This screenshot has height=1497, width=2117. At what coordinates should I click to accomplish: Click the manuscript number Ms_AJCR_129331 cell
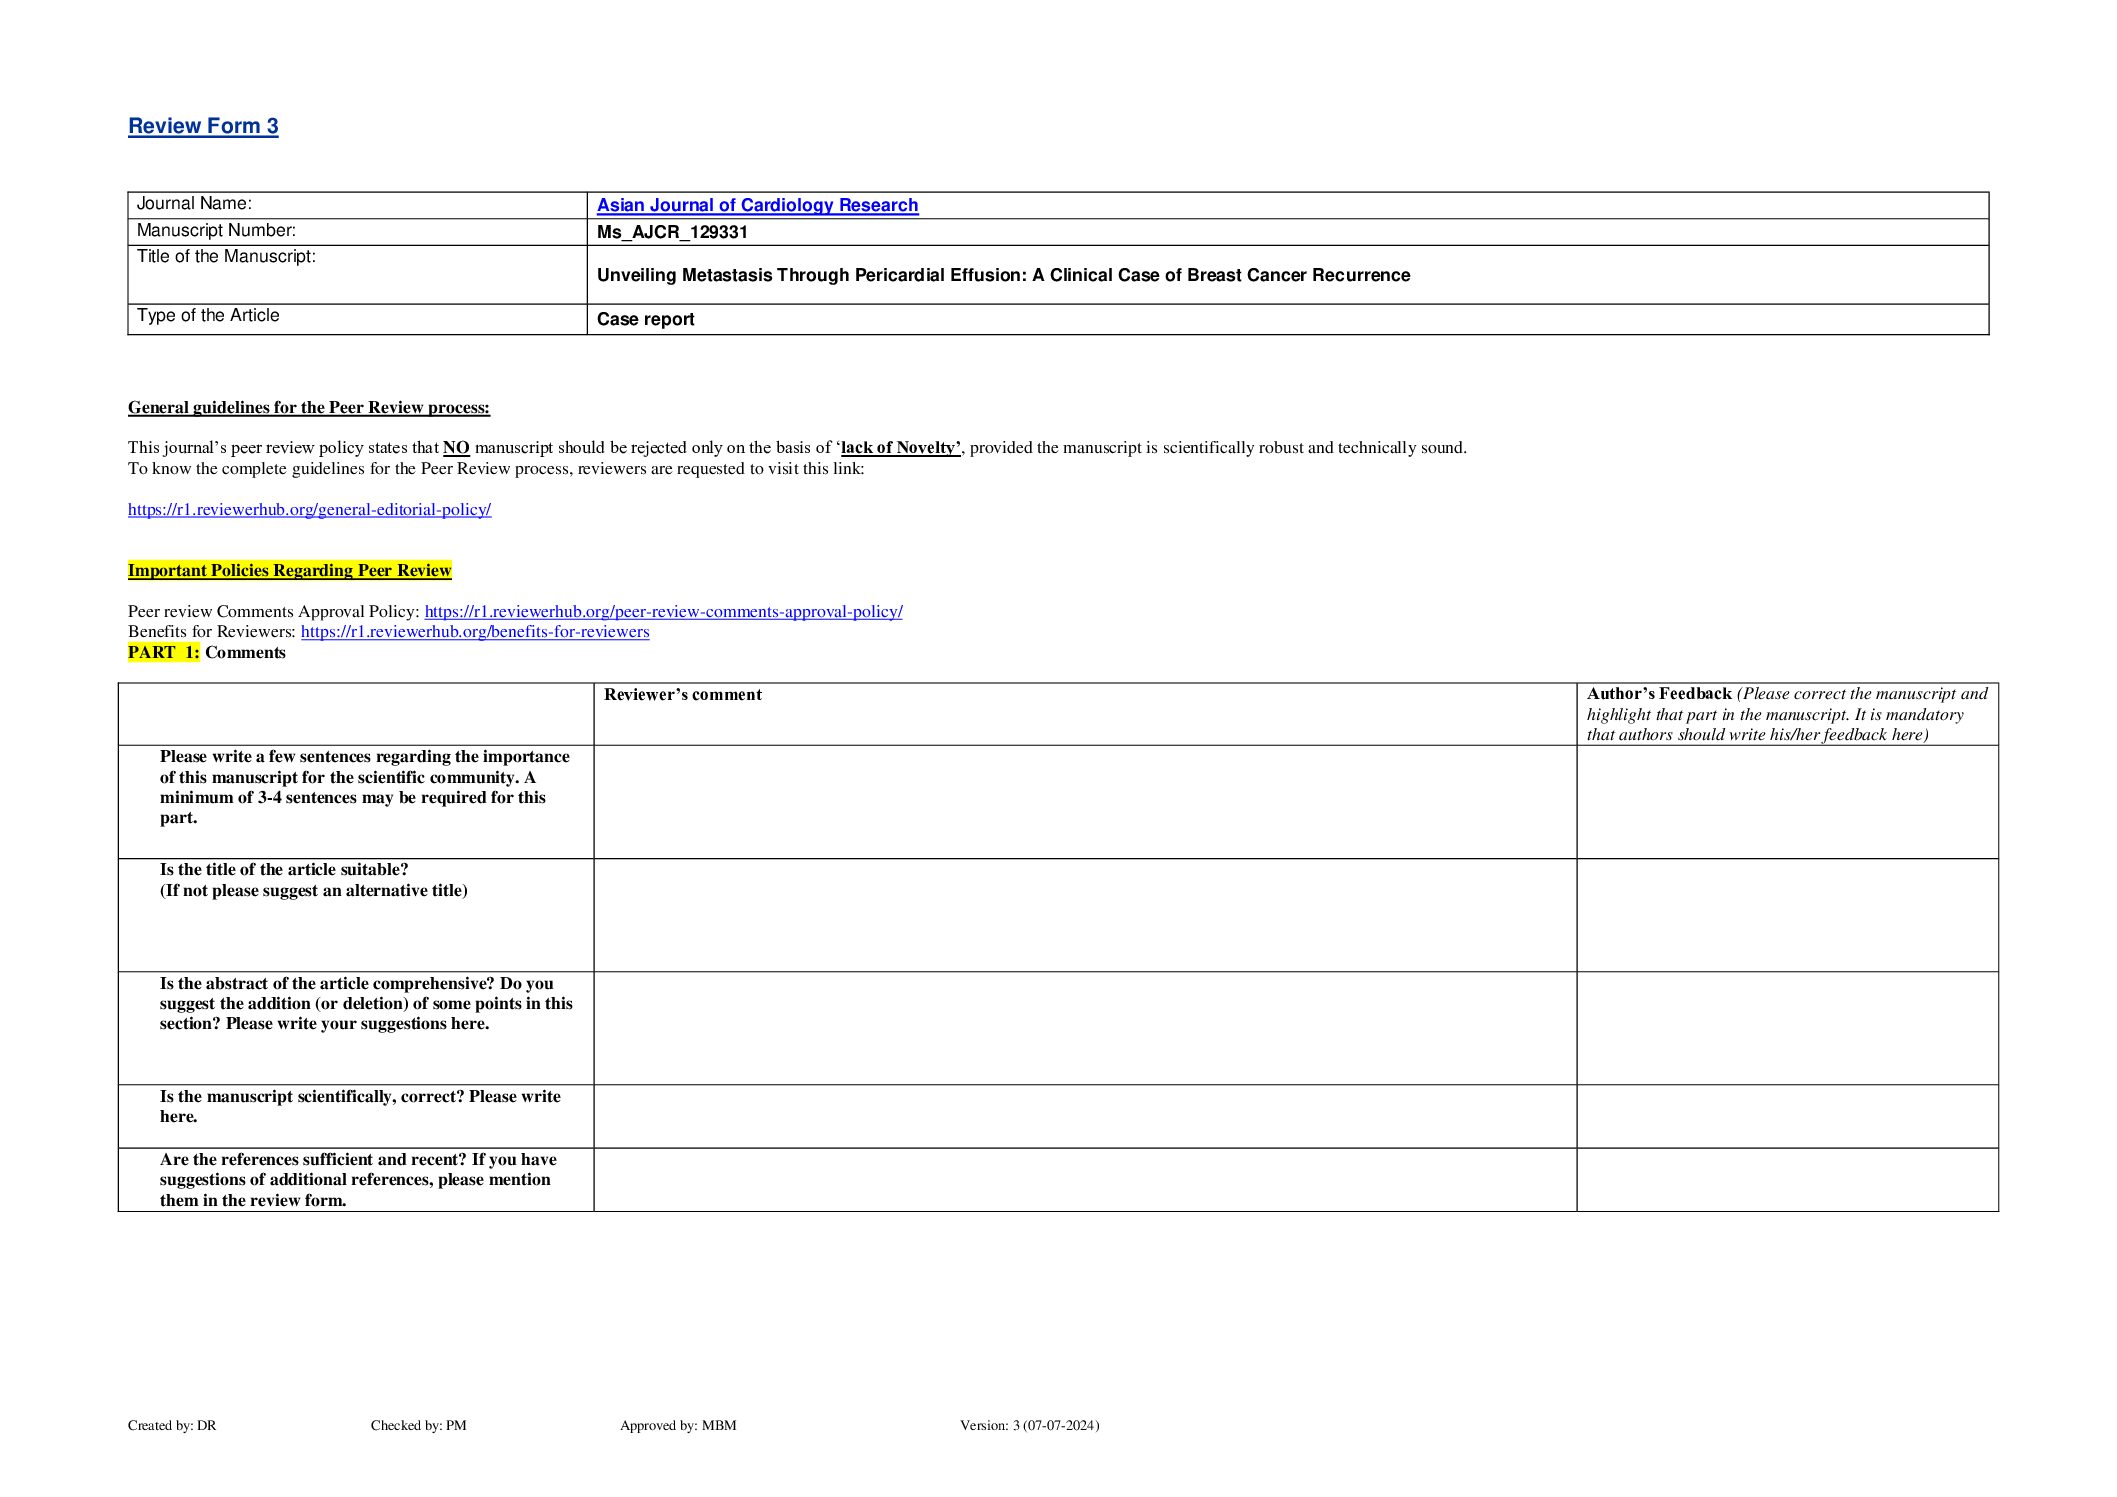click(672, 232)
